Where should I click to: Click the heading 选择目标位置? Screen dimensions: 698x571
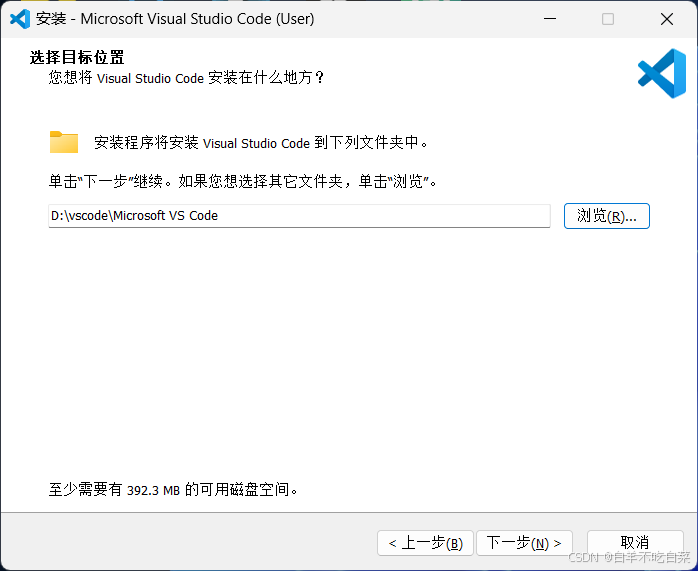(x=77, y=57)
